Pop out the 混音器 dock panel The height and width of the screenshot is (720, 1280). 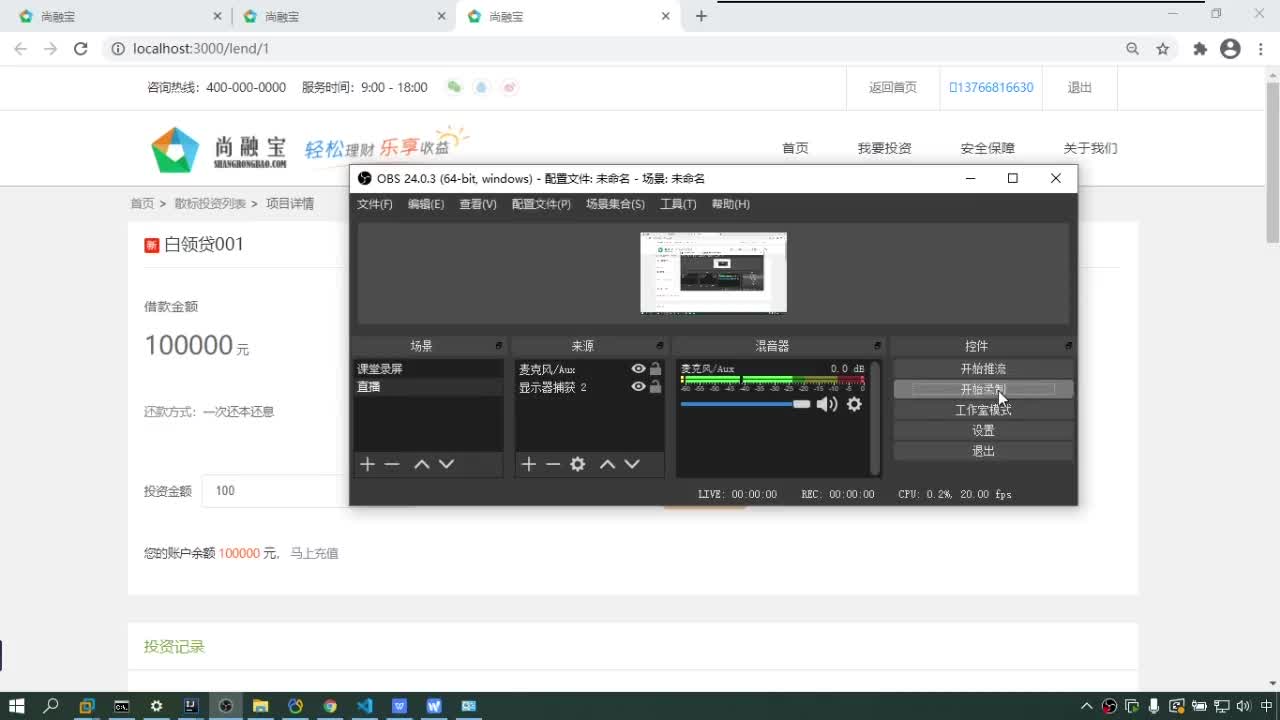[877, 346]
